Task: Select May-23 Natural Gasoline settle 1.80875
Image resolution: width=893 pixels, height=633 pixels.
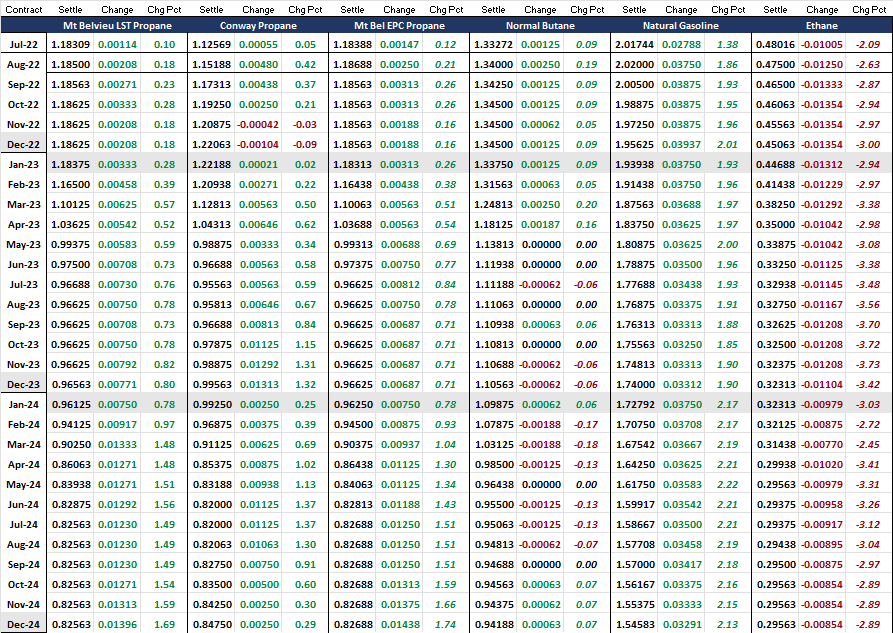Action: (634, 244)
